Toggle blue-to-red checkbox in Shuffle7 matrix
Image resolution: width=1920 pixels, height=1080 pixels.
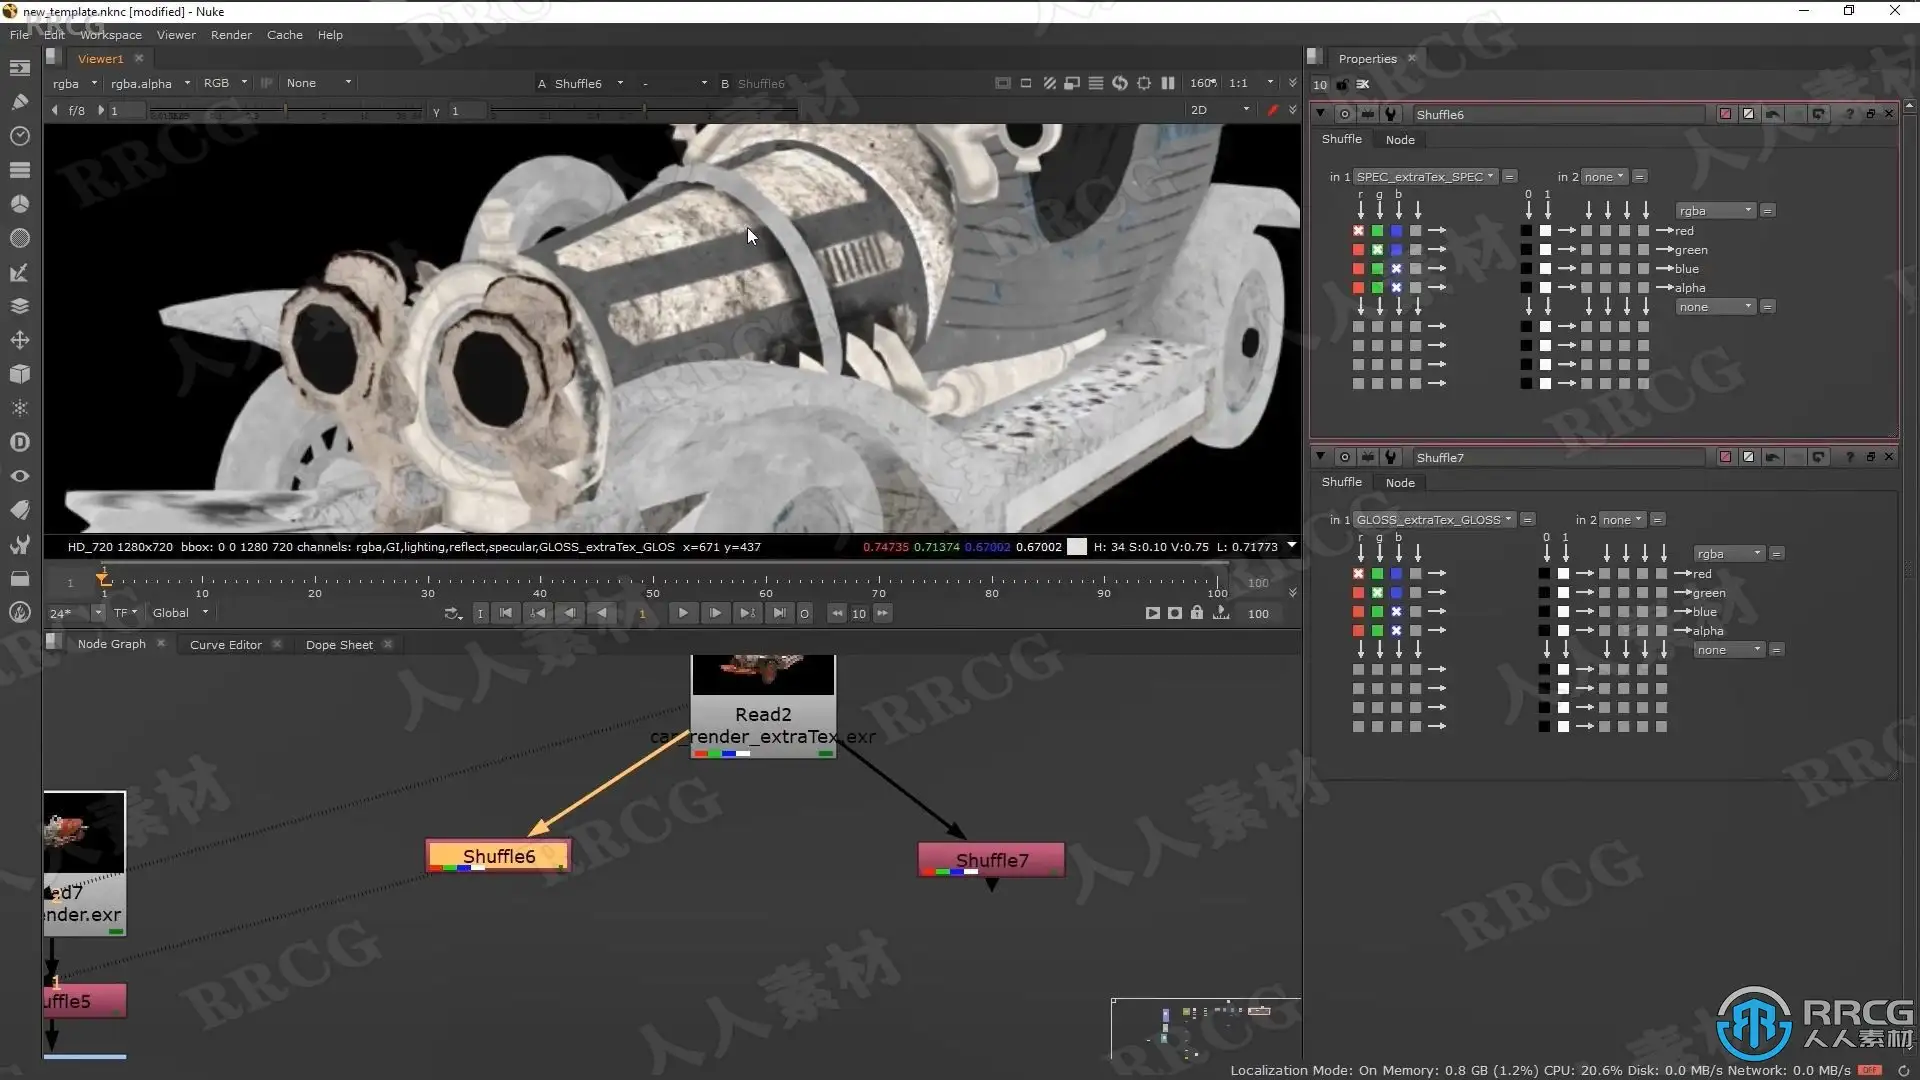(x=1396, y=574)
